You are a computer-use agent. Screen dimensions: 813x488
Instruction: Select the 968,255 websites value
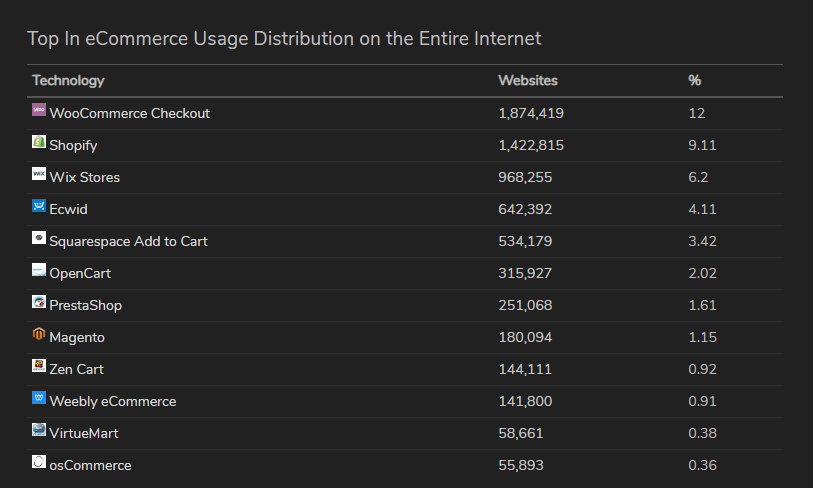pyautogui.click(x=525, y=177)
